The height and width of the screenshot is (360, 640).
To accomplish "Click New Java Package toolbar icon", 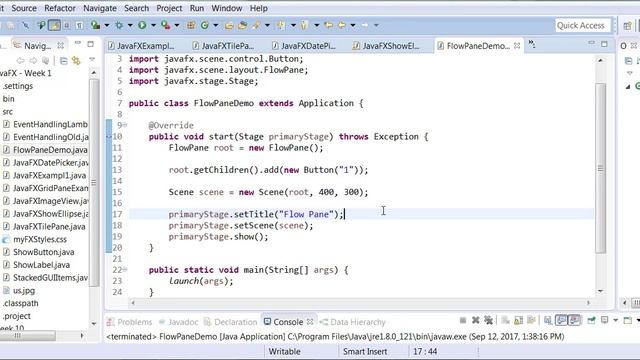I will pos(191,25).
